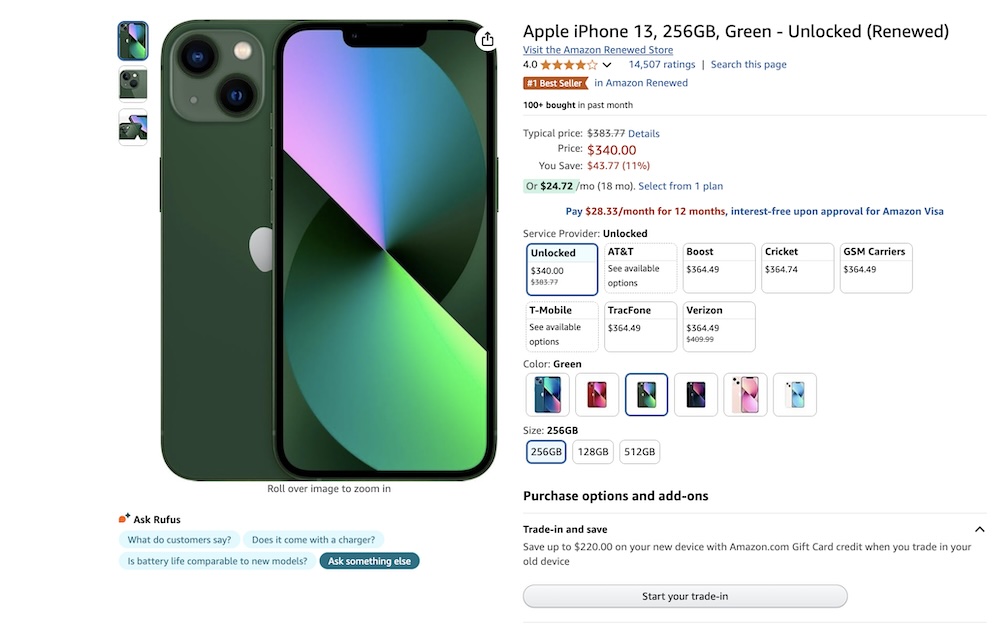The image size is (1000, 625).
Task: Visit the Amazon Renewed Store link
Action: (x=598, y=50)
